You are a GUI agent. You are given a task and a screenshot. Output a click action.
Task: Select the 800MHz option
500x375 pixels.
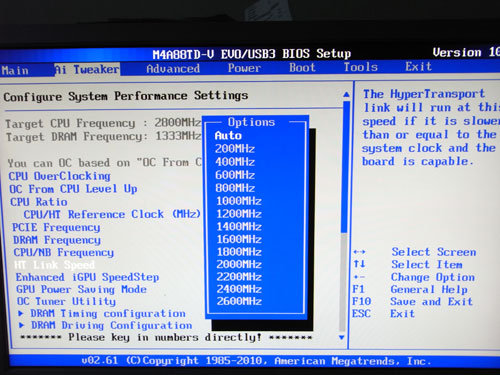coord(235,188)
